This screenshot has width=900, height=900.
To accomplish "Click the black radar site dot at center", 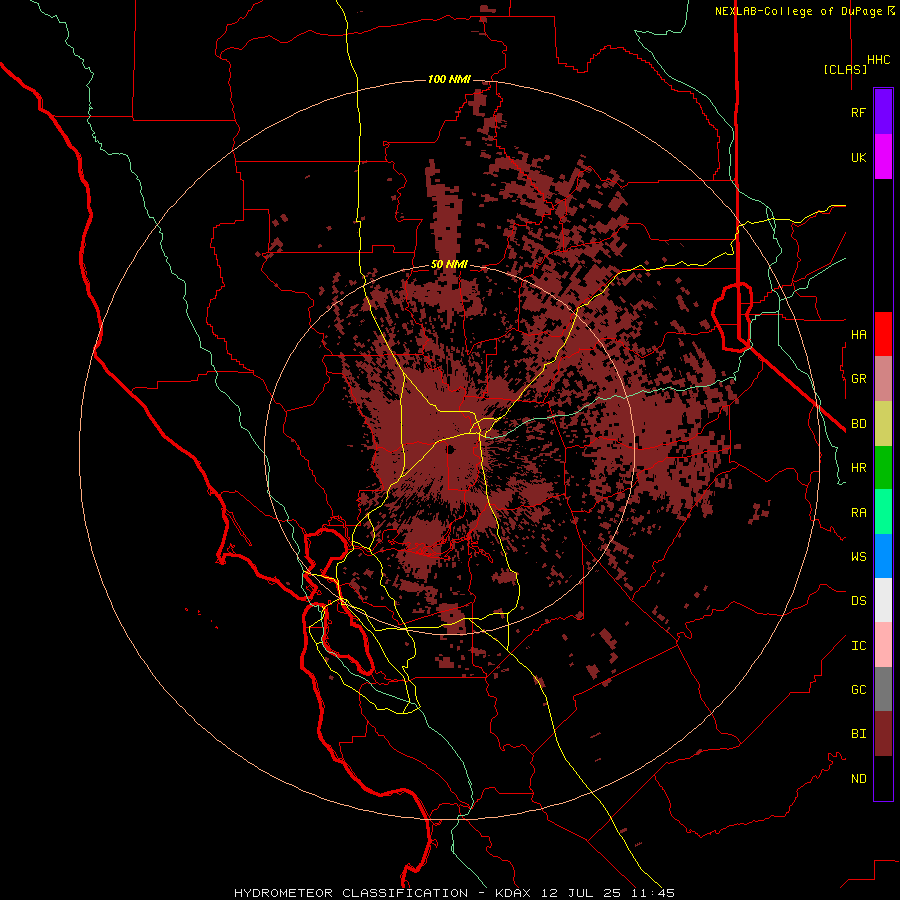I will pos(451,449).
